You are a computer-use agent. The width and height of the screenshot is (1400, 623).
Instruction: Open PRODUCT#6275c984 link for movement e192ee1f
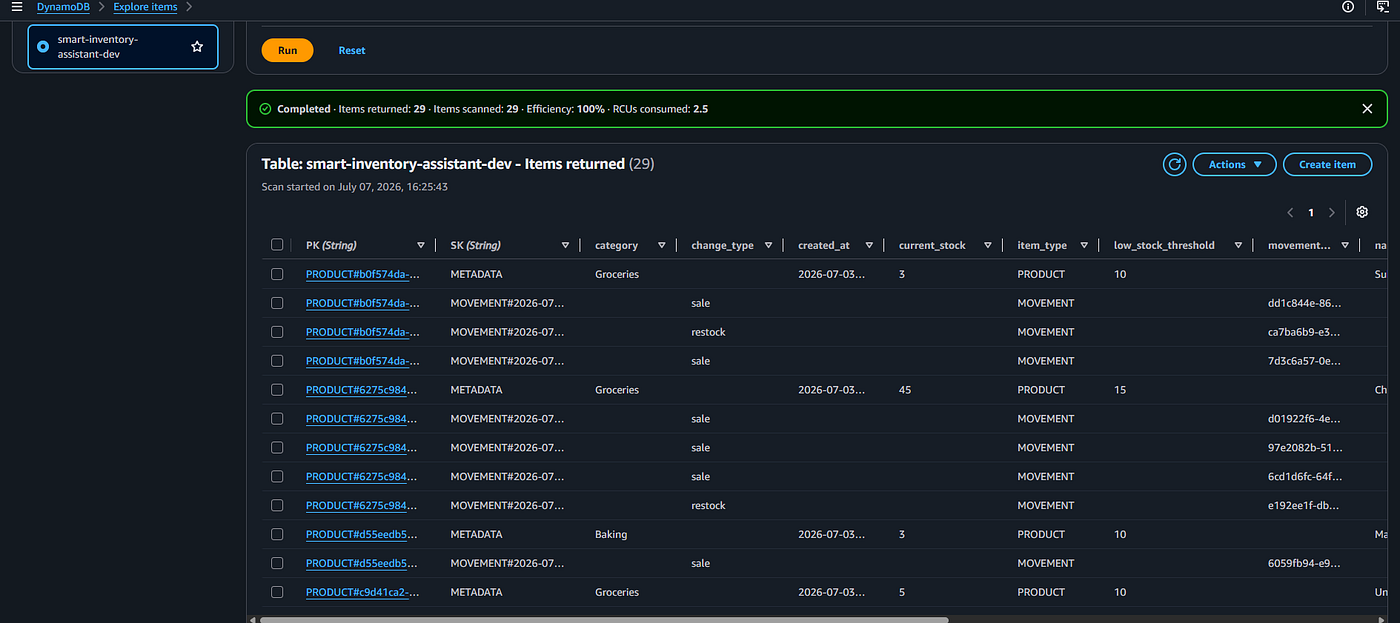(362, 505)
